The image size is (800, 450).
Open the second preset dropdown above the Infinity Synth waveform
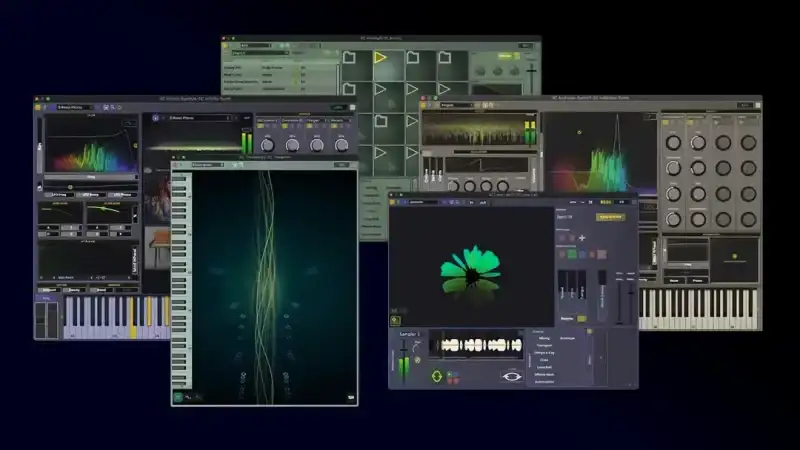point(199,118)
